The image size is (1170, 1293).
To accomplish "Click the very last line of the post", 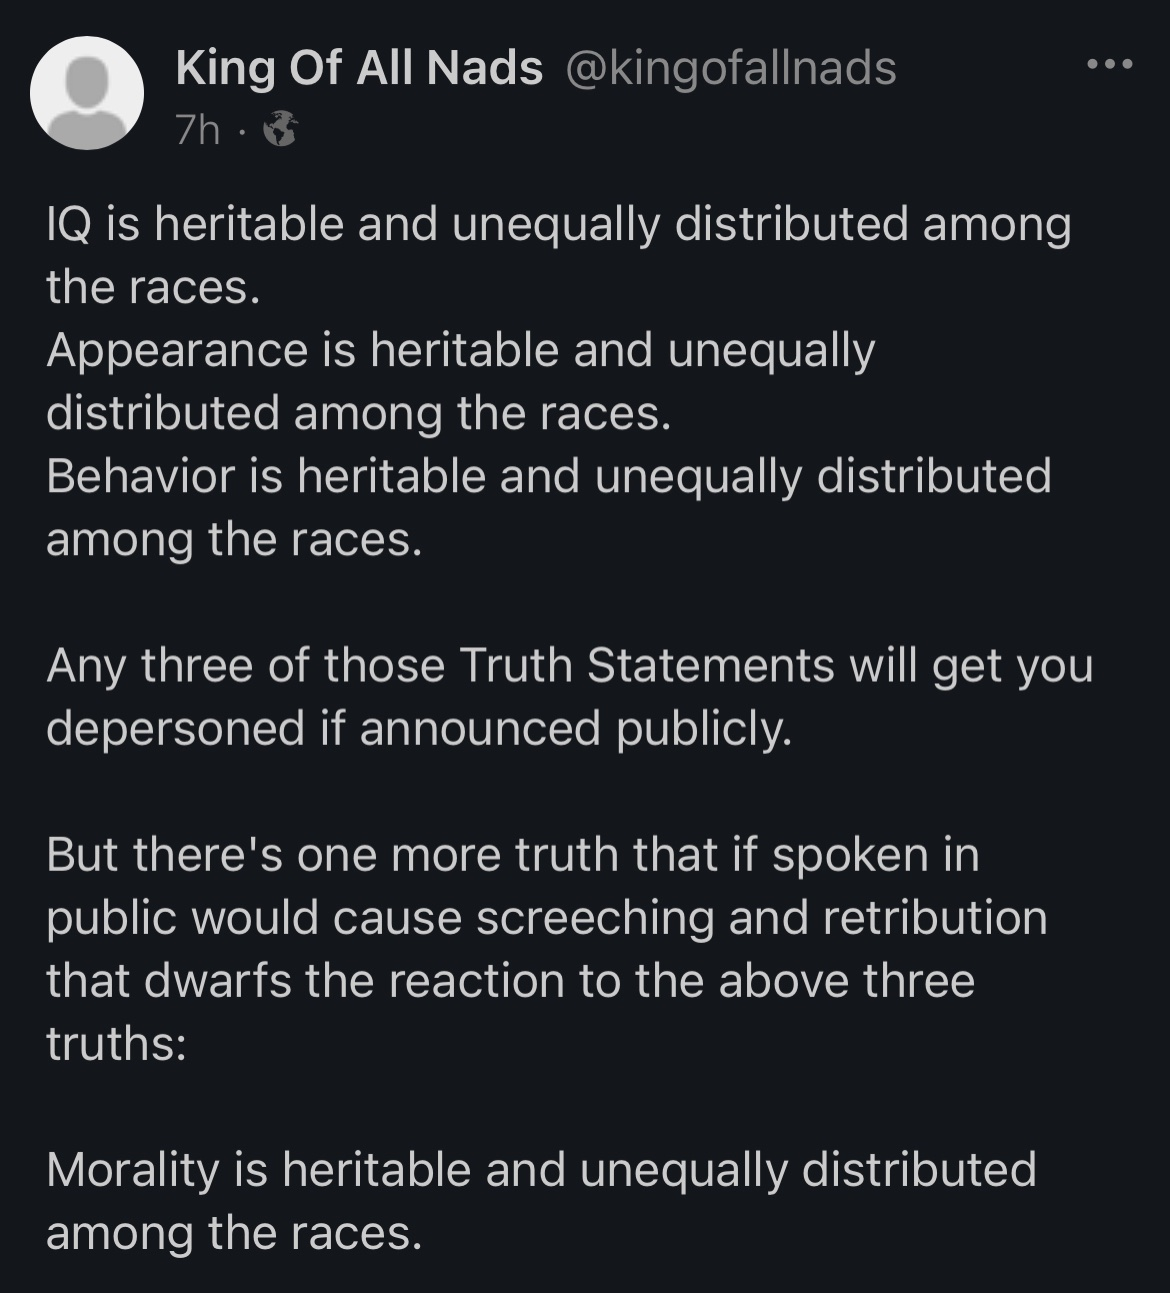I will pos(234,1233).
